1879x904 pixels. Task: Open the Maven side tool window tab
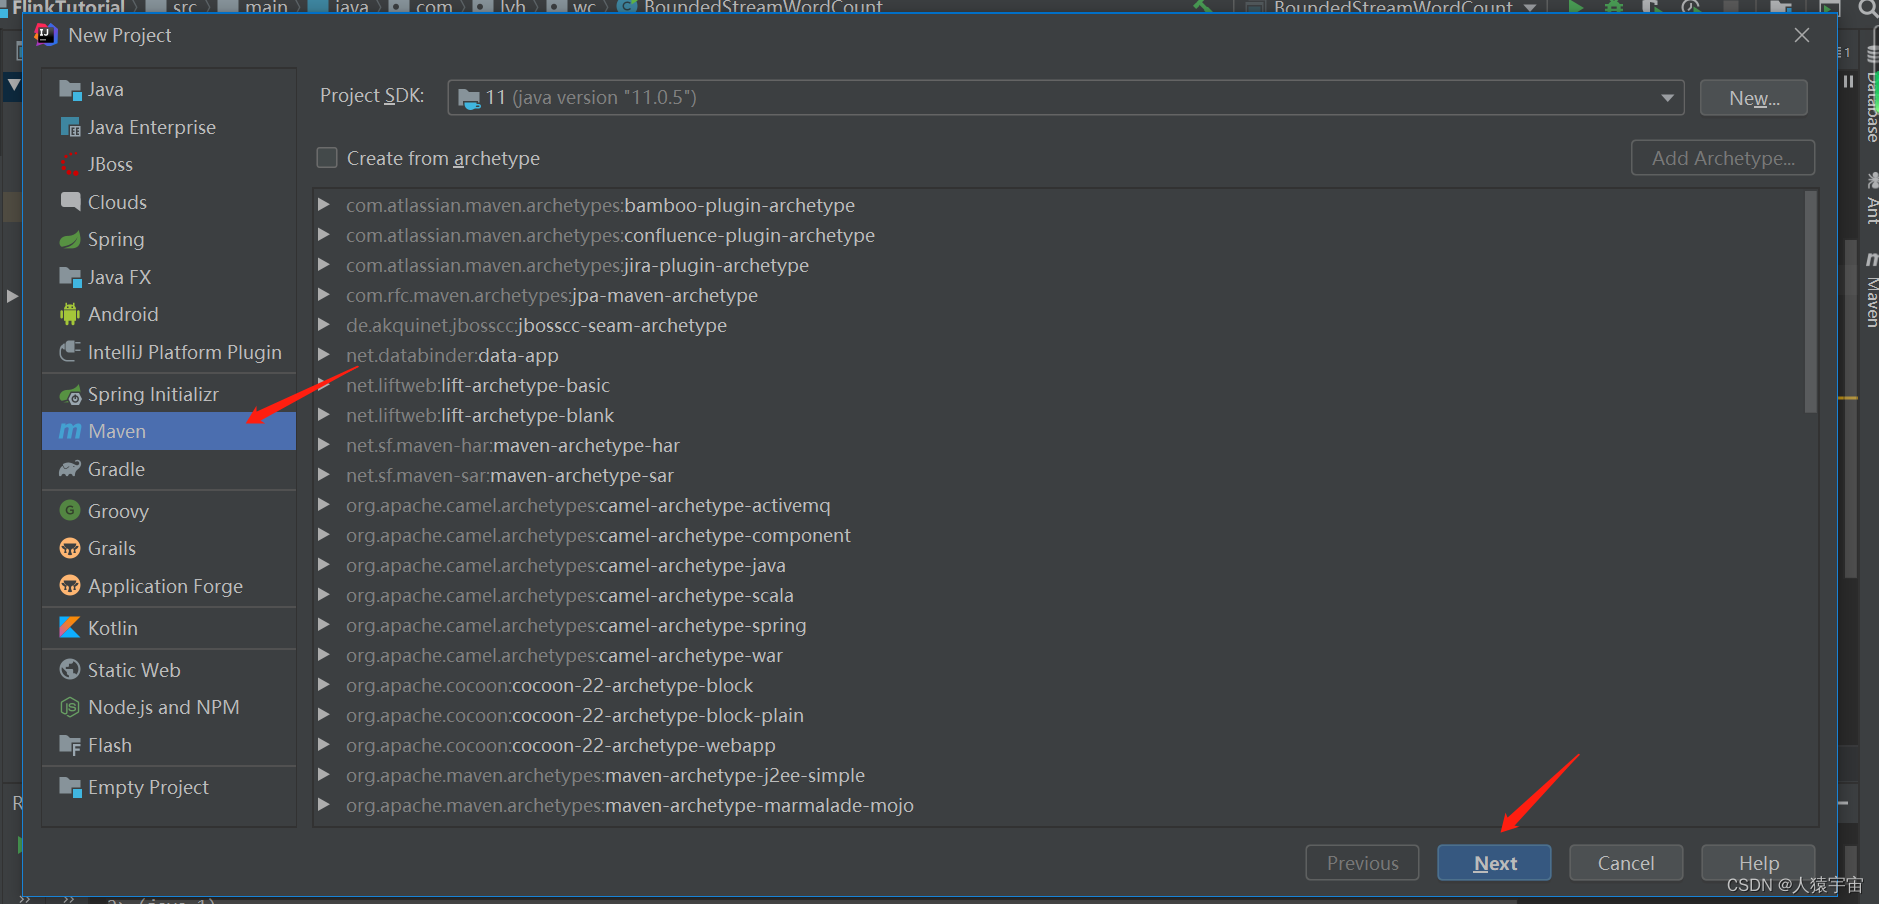pyautogui.click(x=1871, y=290)
